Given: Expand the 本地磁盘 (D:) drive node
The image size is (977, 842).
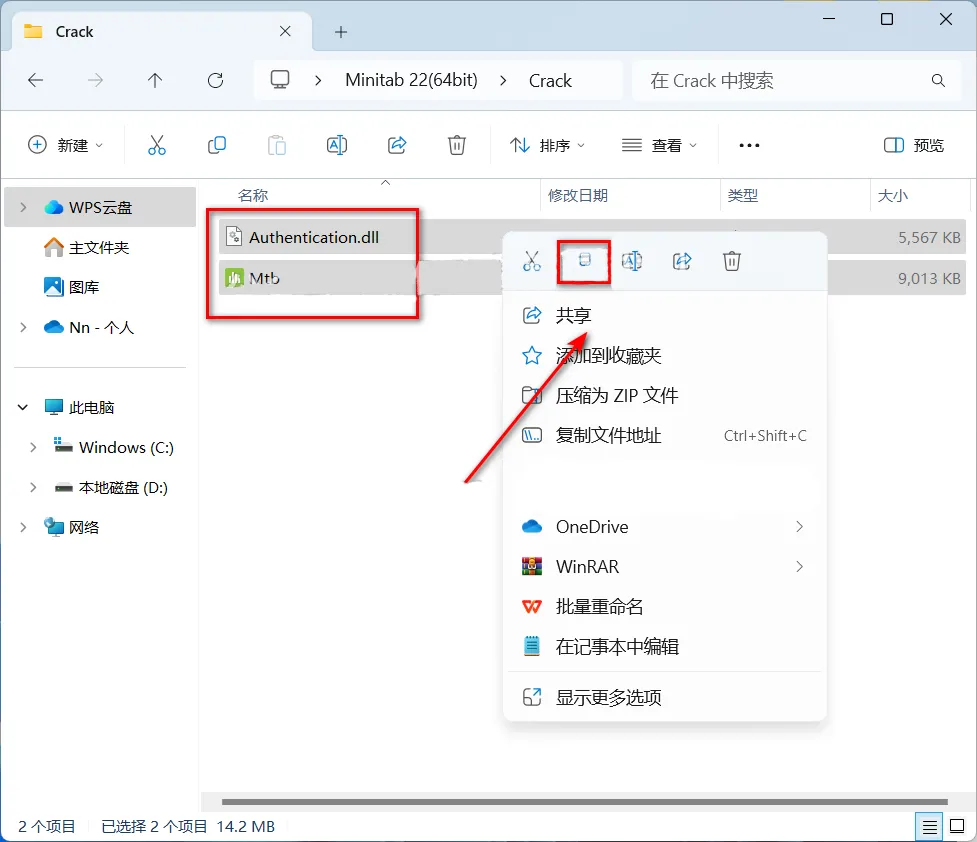Looking at the screenshot, I should (x=34, y=487).
